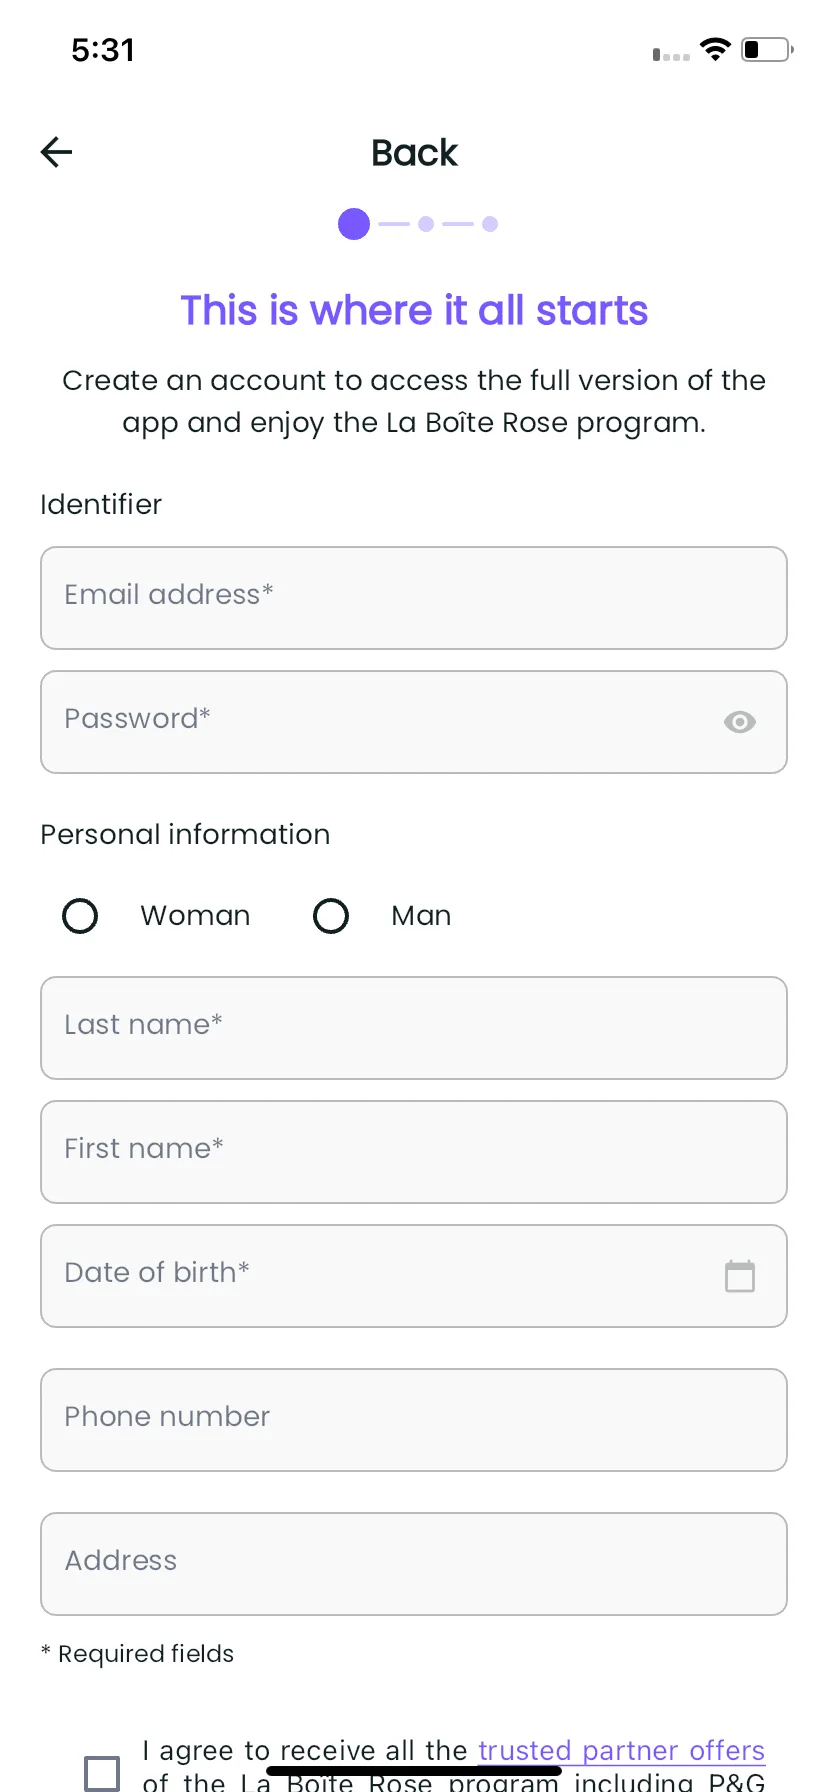Toggle password visibility eye icon
This screenshot has width=828, height=1792.
coord(740,722)
